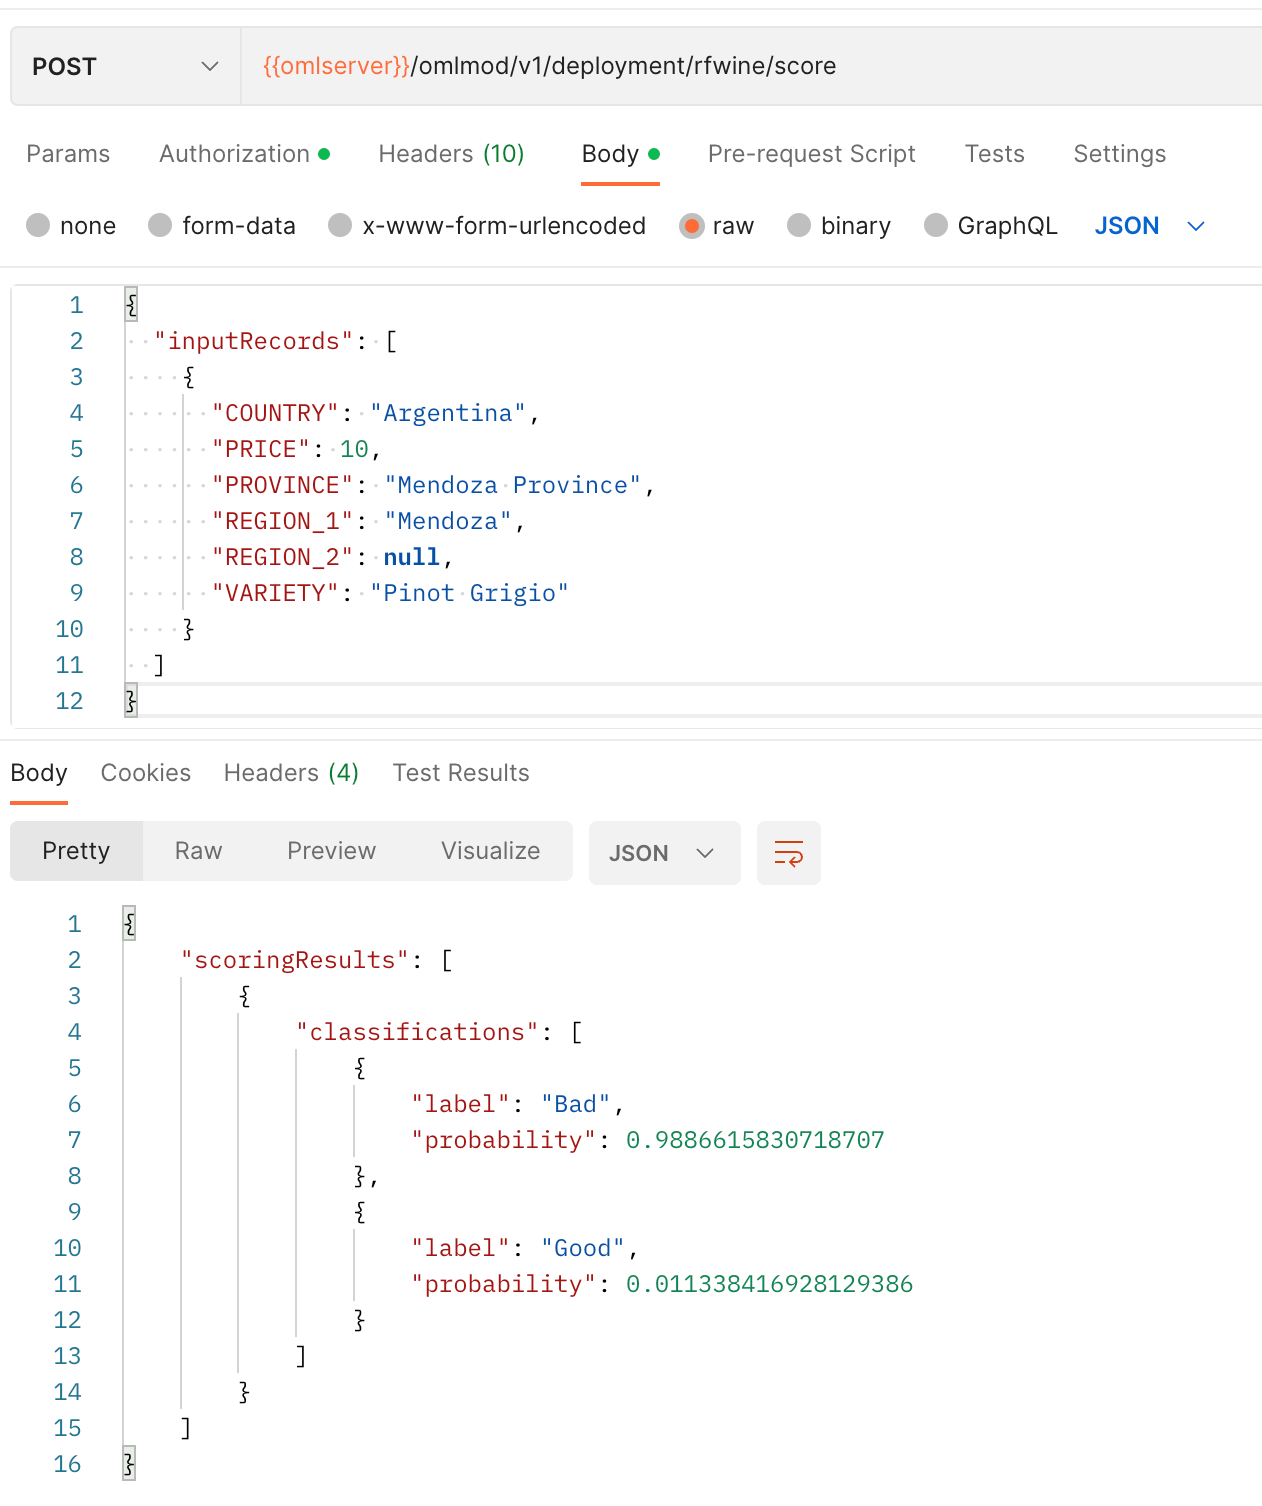Viewport: 1262px width, 1506px height.
Task: Select the GraphQL body option
Action: tap(935, 225)
